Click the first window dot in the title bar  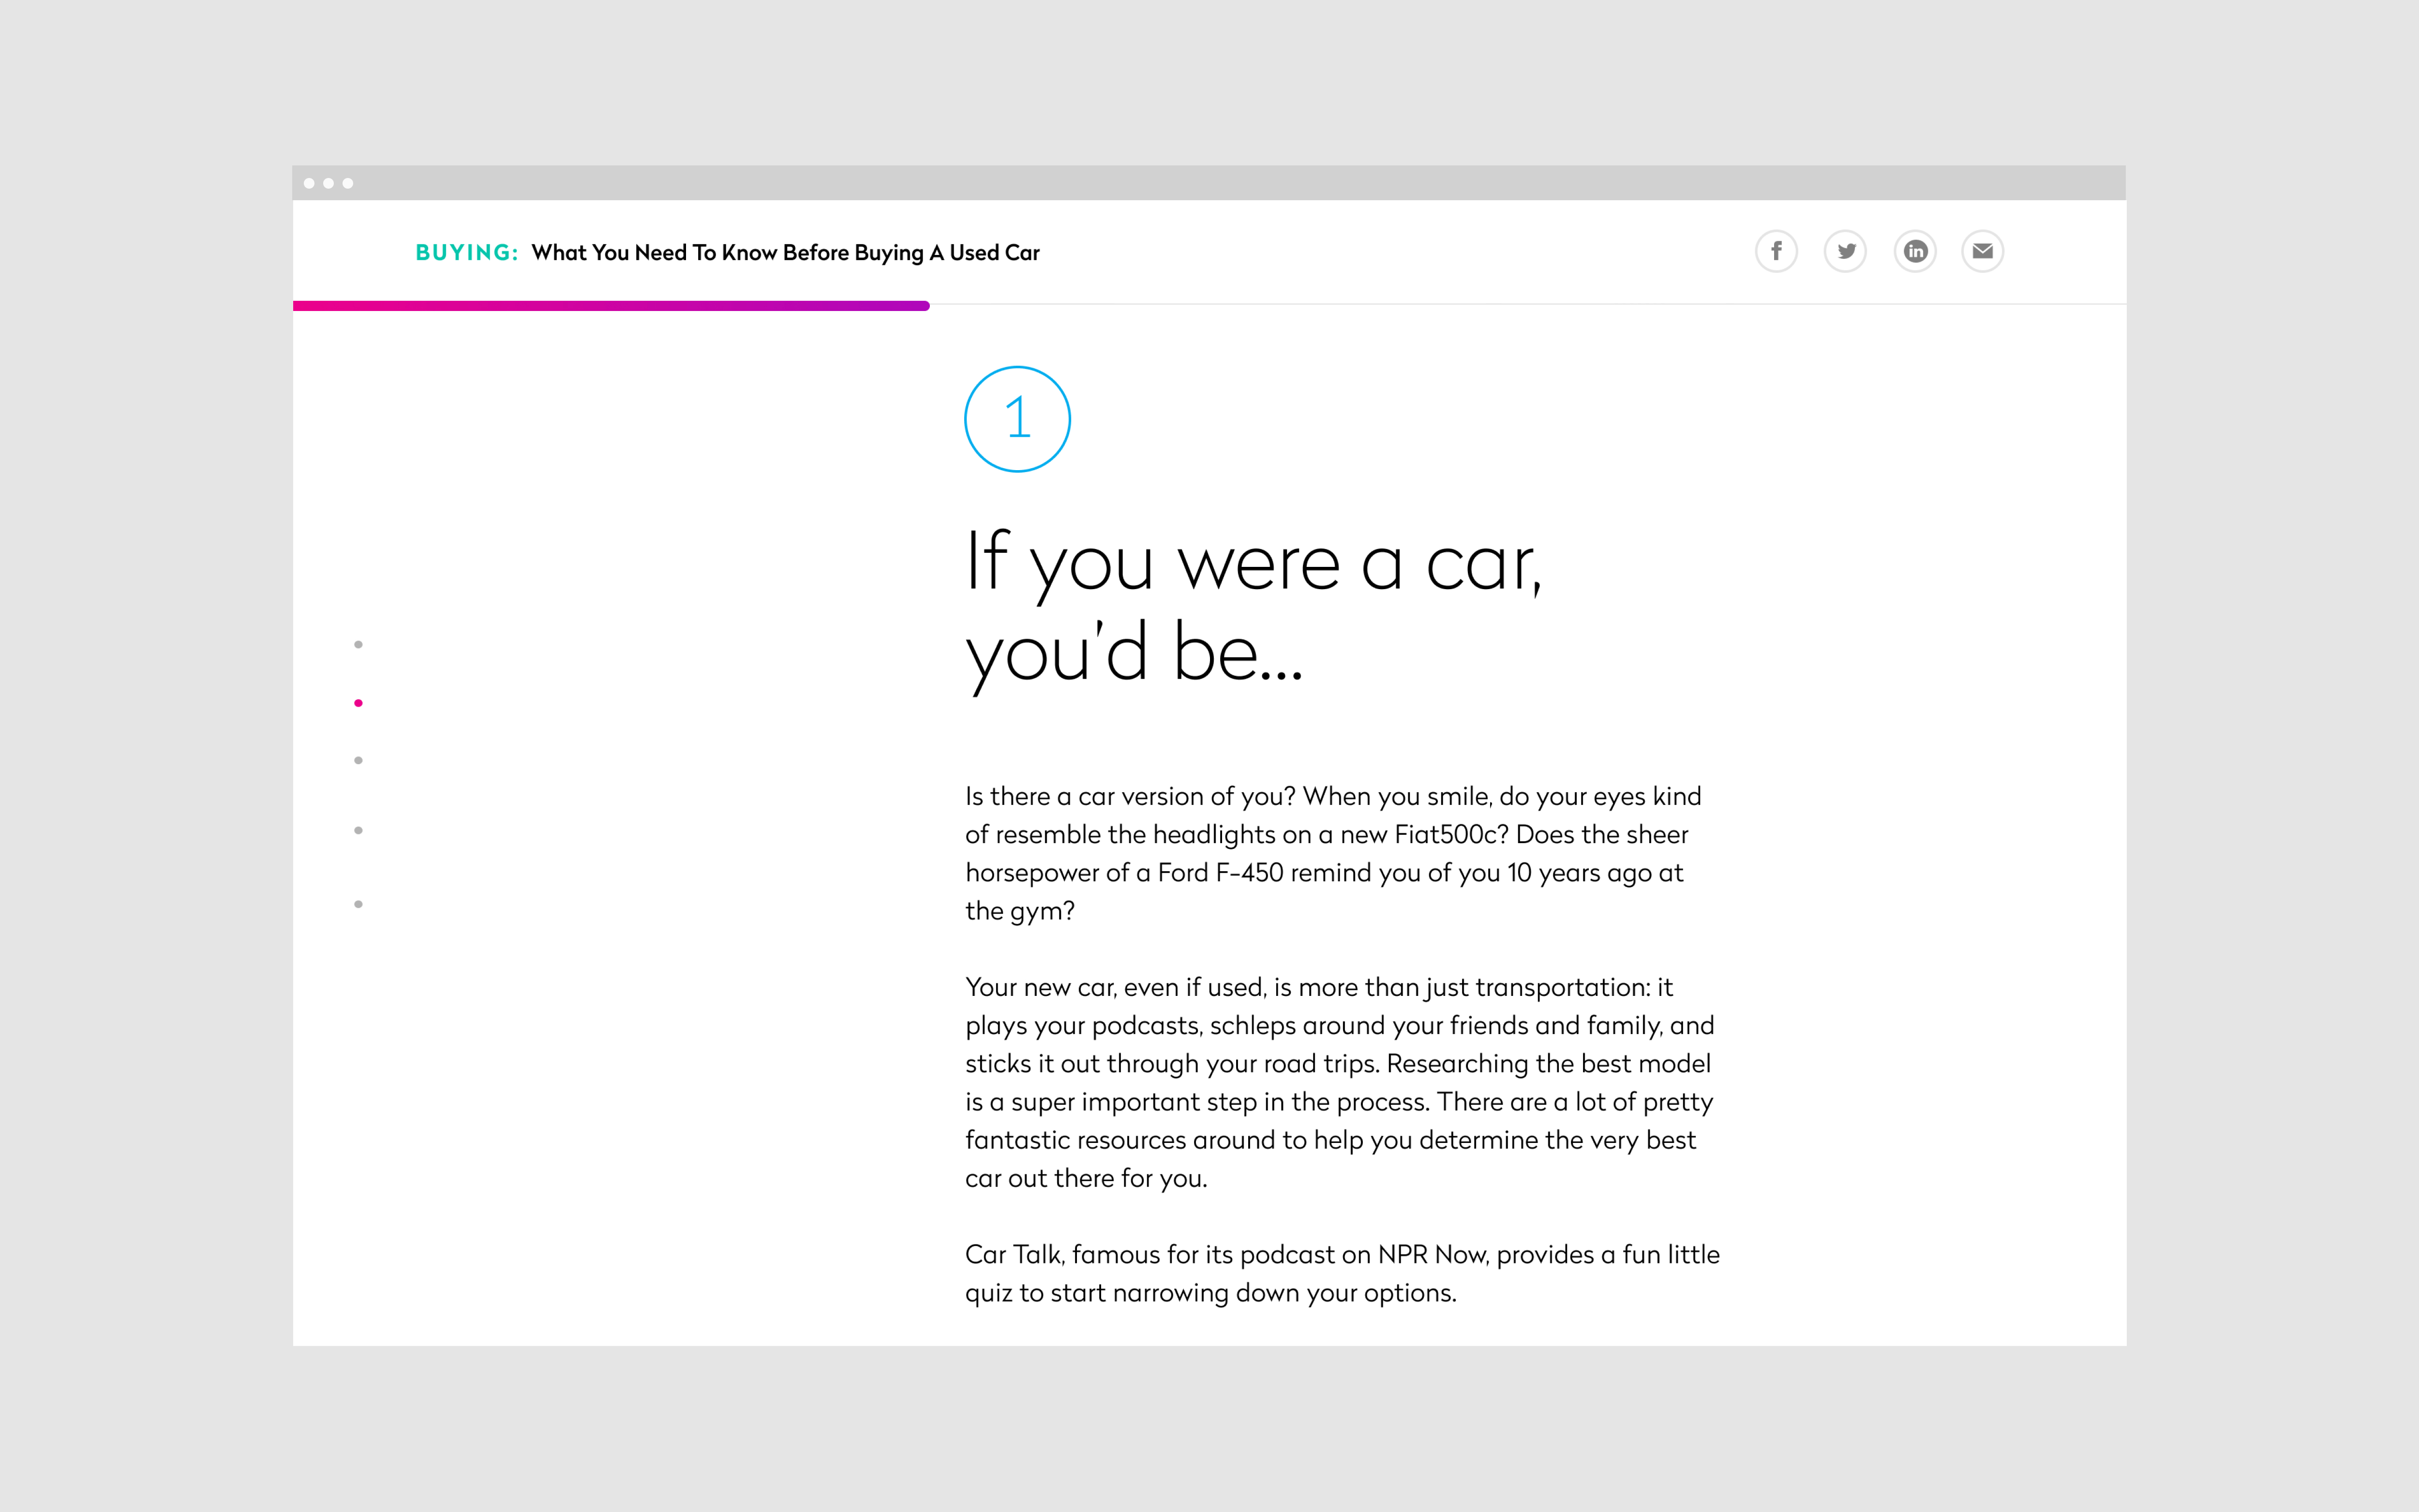click(x=309, y=183)
